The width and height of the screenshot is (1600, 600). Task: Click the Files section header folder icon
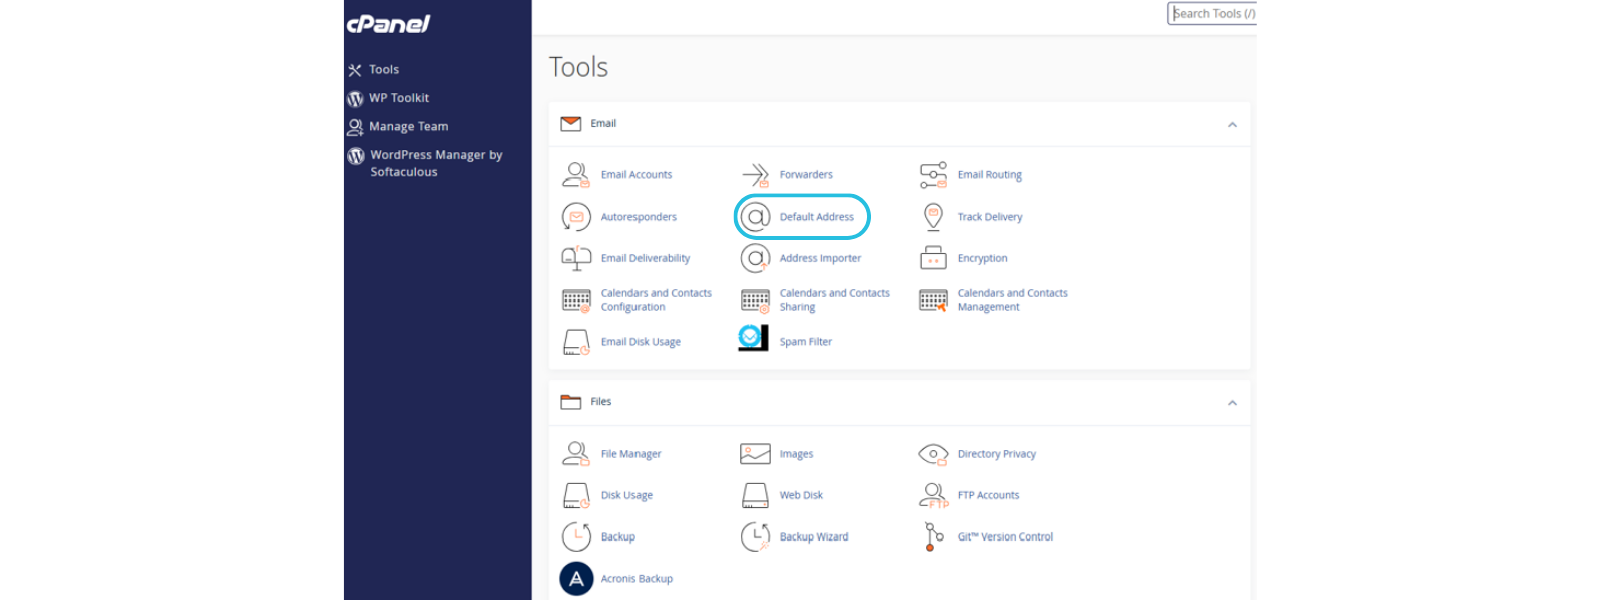pos(571,402)
